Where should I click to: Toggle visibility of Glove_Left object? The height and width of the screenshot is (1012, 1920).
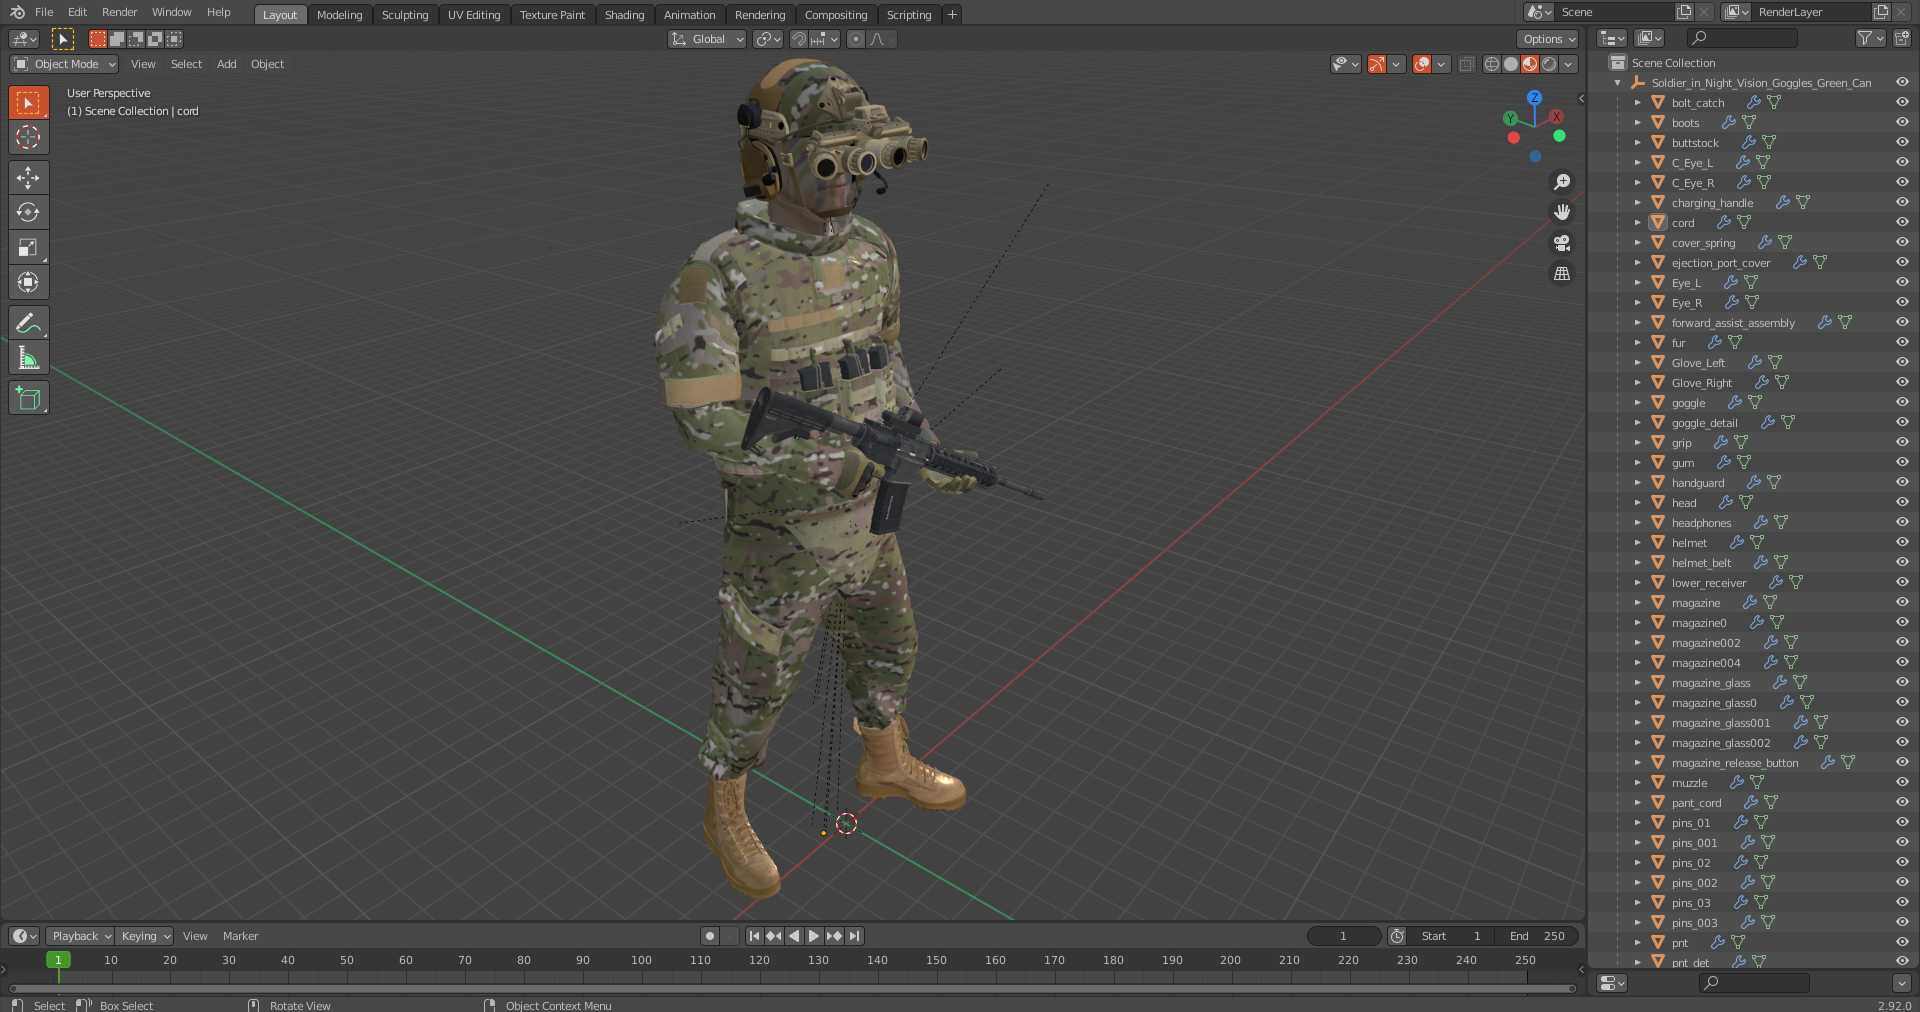pyautogui.click(x=1902, y=362)
